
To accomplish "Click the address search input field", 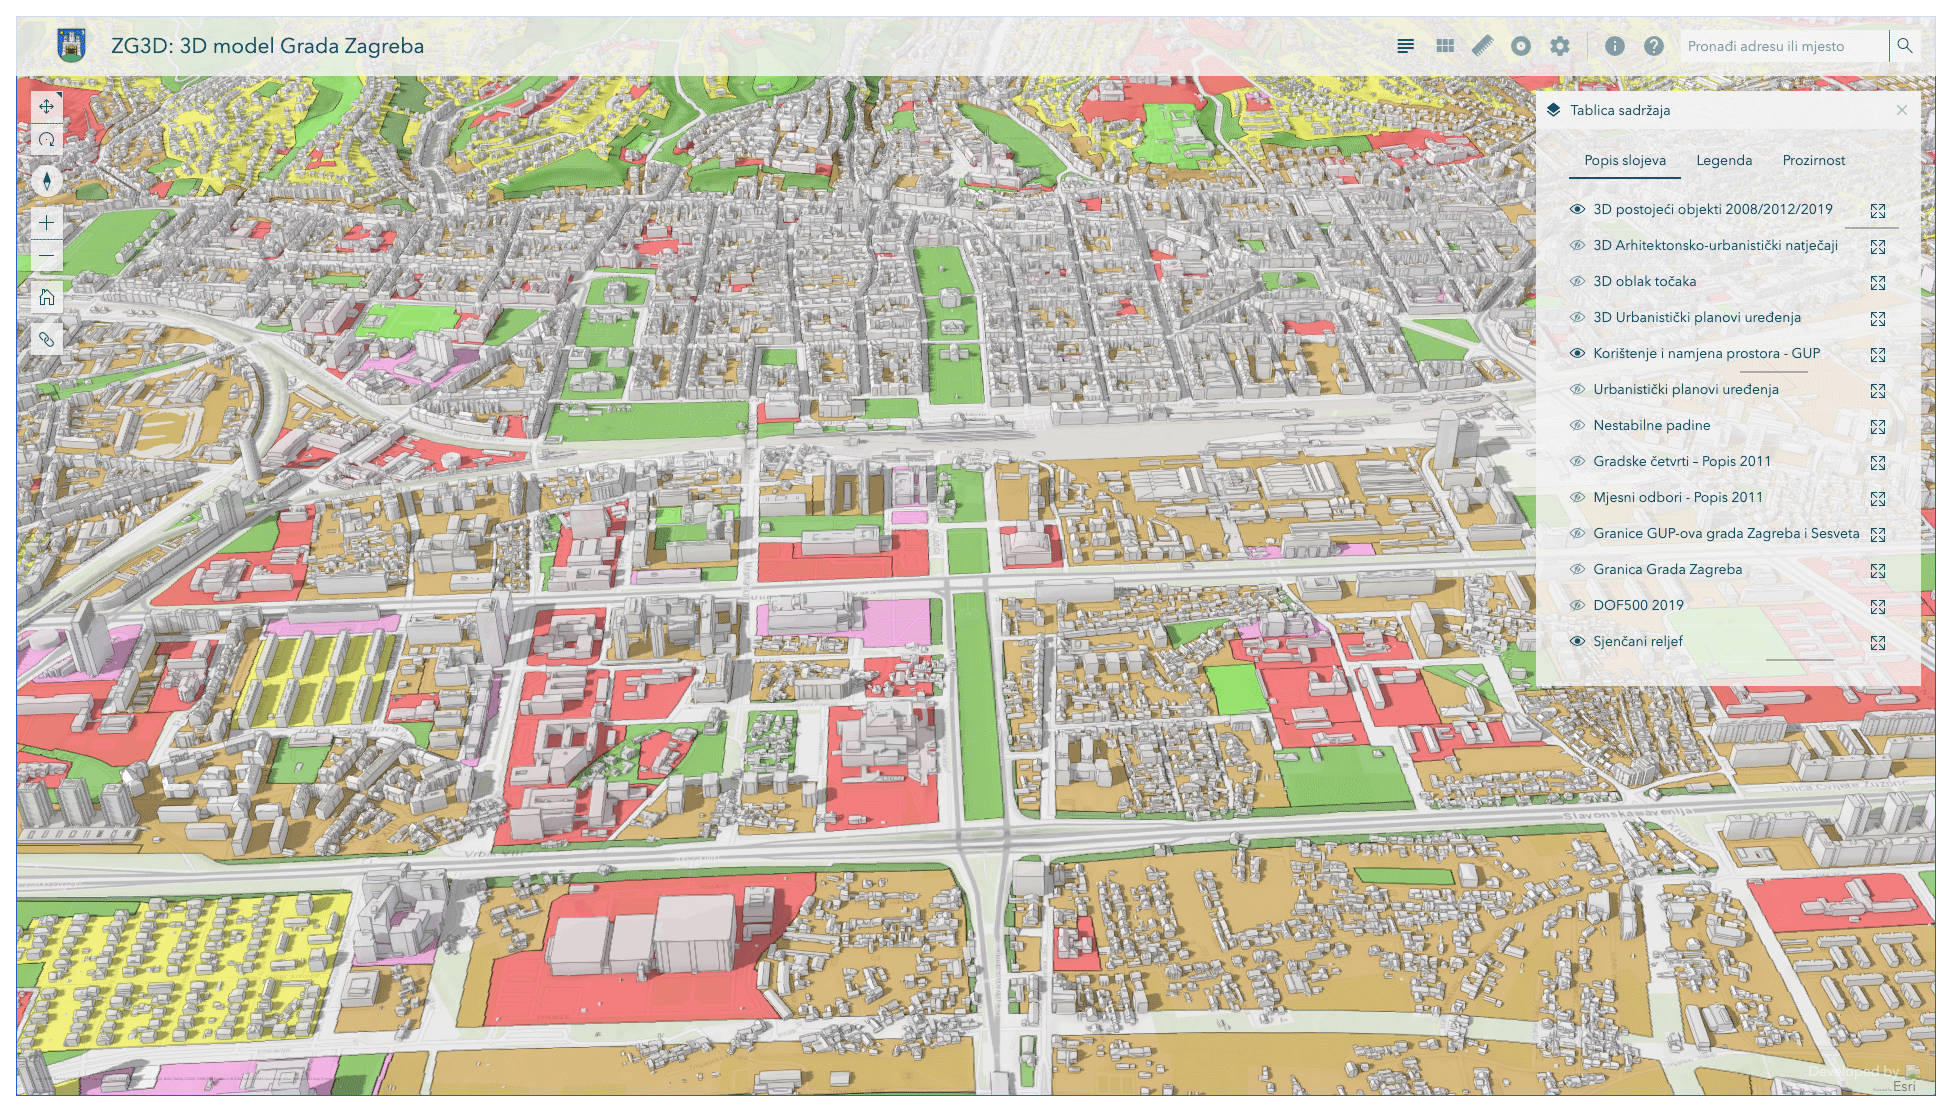I will point(1782,46).
